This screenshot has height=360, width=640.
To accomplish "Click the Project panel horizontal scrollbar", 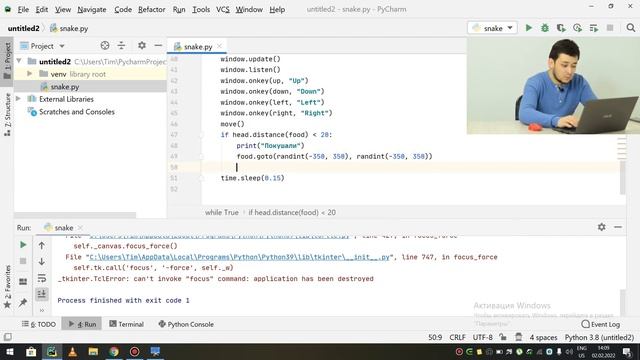I will (75, 215).
